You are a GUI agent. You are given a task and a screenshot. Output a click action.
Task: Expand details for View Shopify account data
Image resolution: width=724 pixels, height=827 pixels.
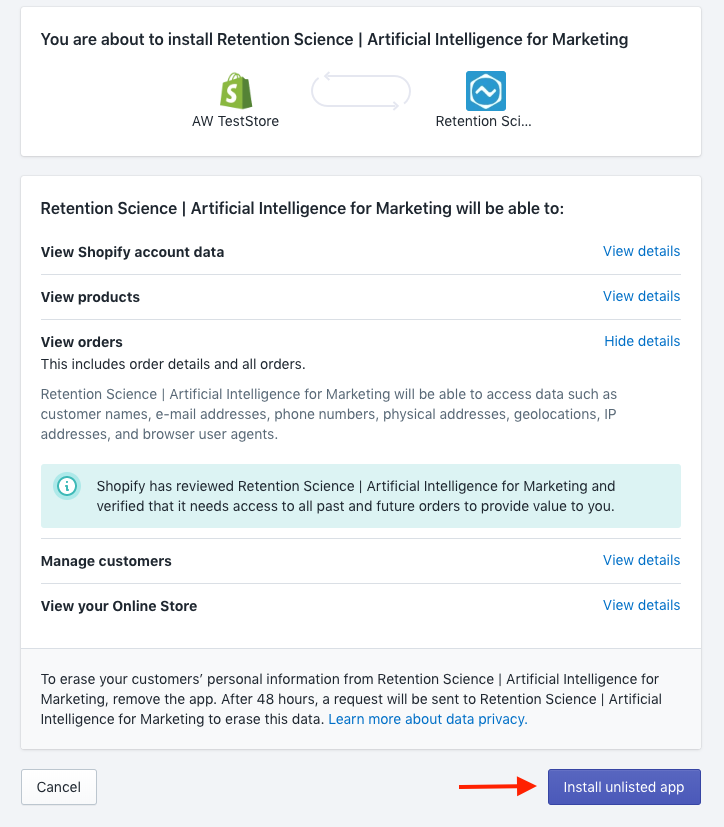click(x=641, y=251)
